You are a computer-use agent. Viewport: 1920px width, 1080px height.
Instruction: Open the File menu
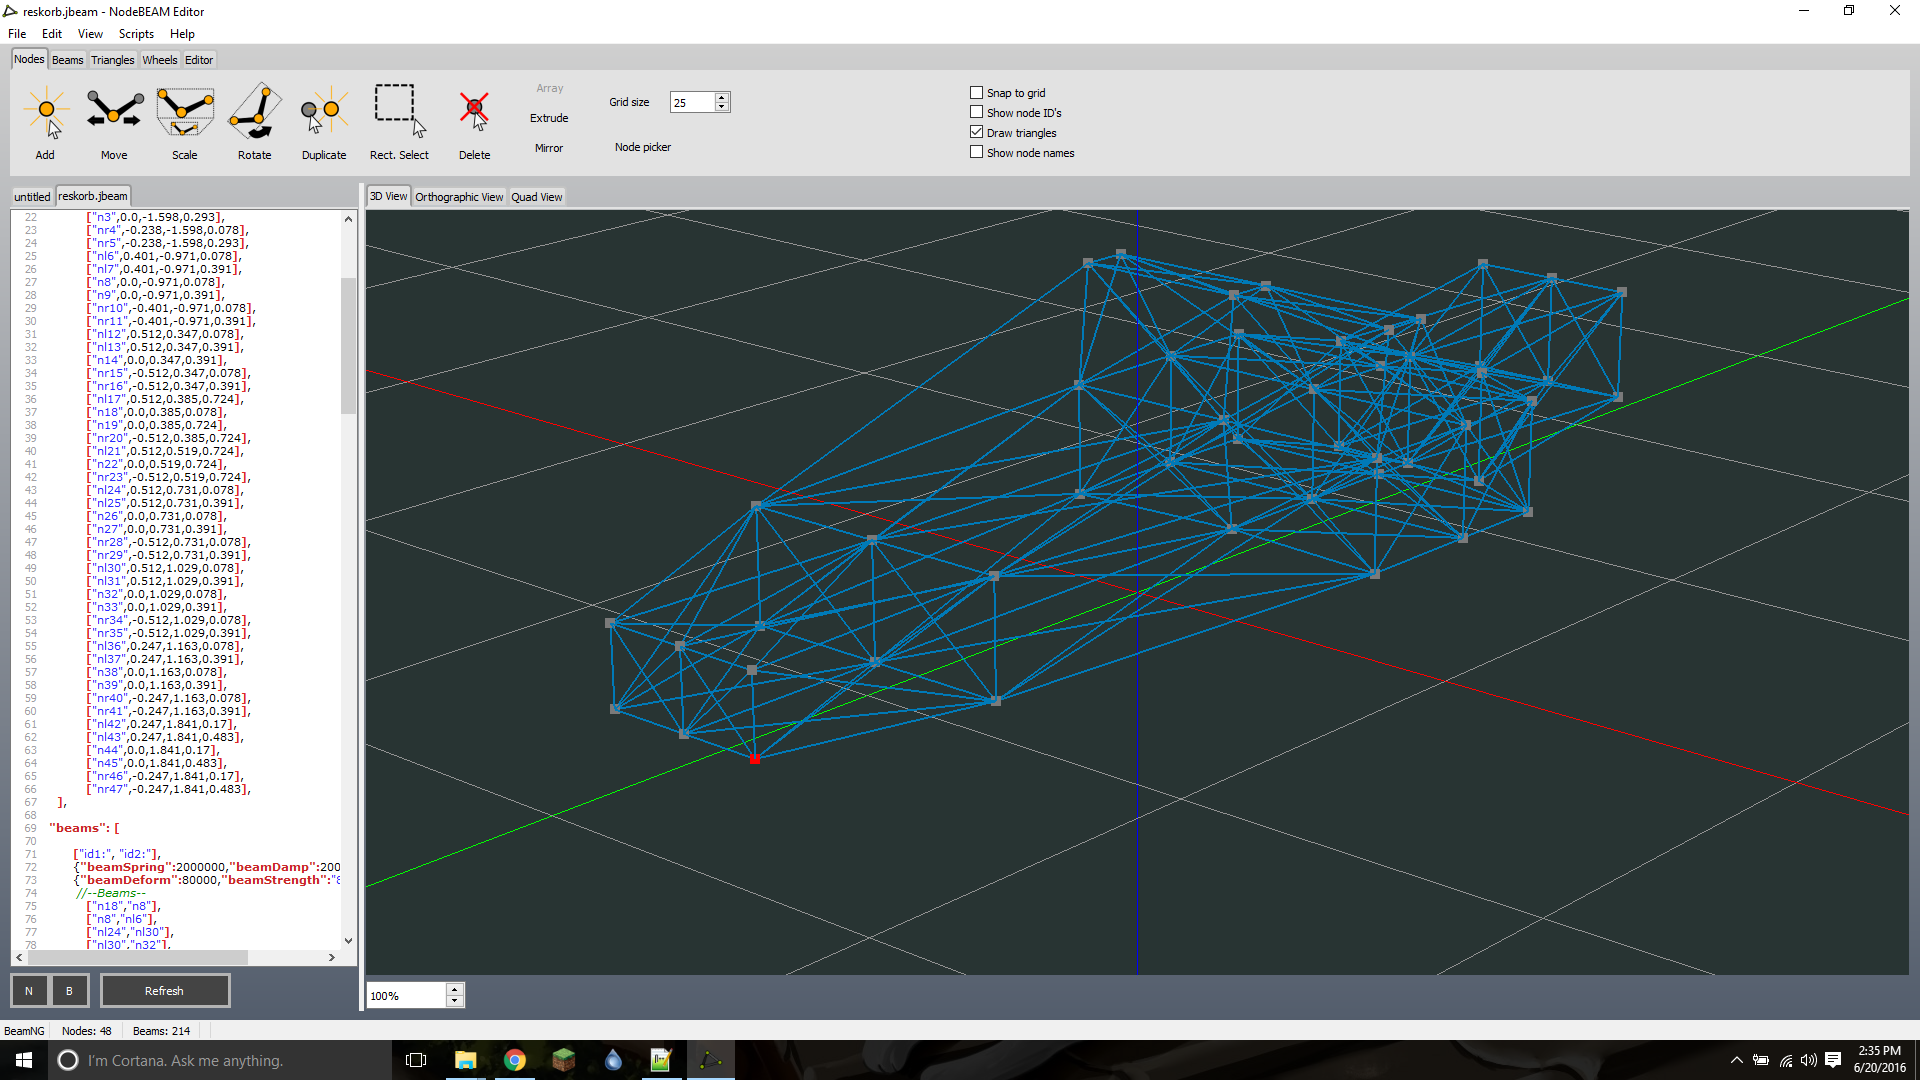[17, 34]
